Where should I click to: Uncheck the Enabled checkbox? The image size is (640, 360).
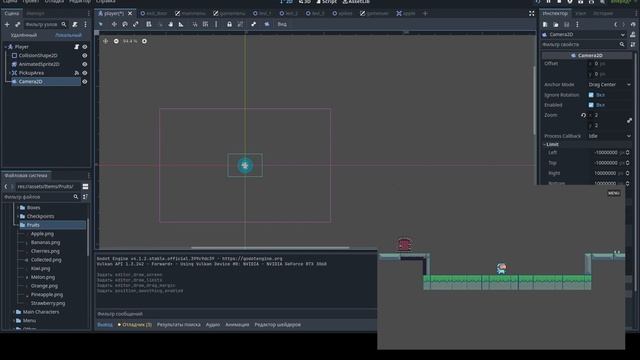click(x=591, y=105)
